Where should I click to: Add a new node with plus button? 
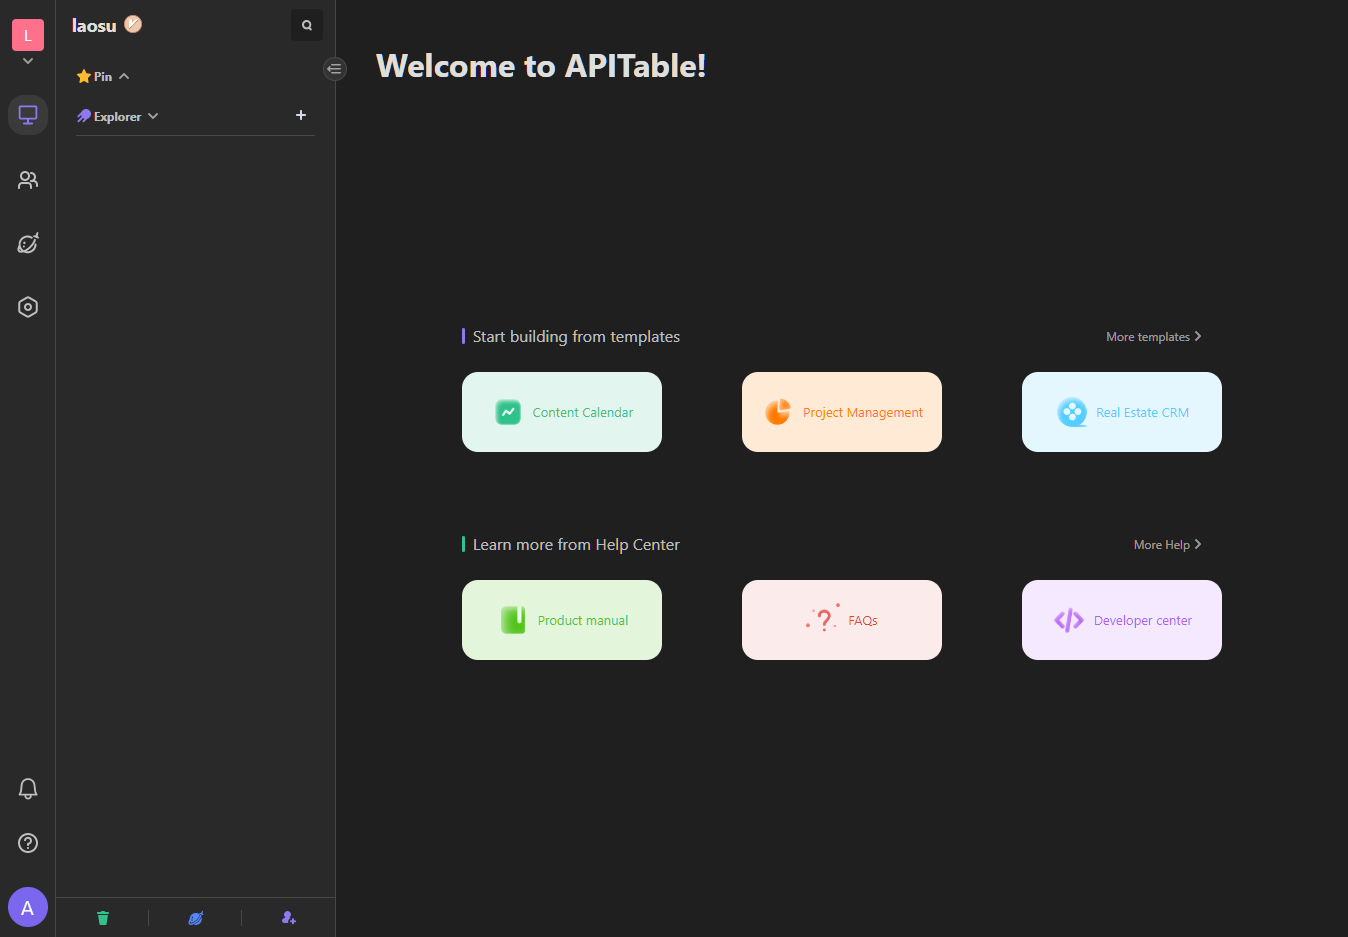click(301, 115)
